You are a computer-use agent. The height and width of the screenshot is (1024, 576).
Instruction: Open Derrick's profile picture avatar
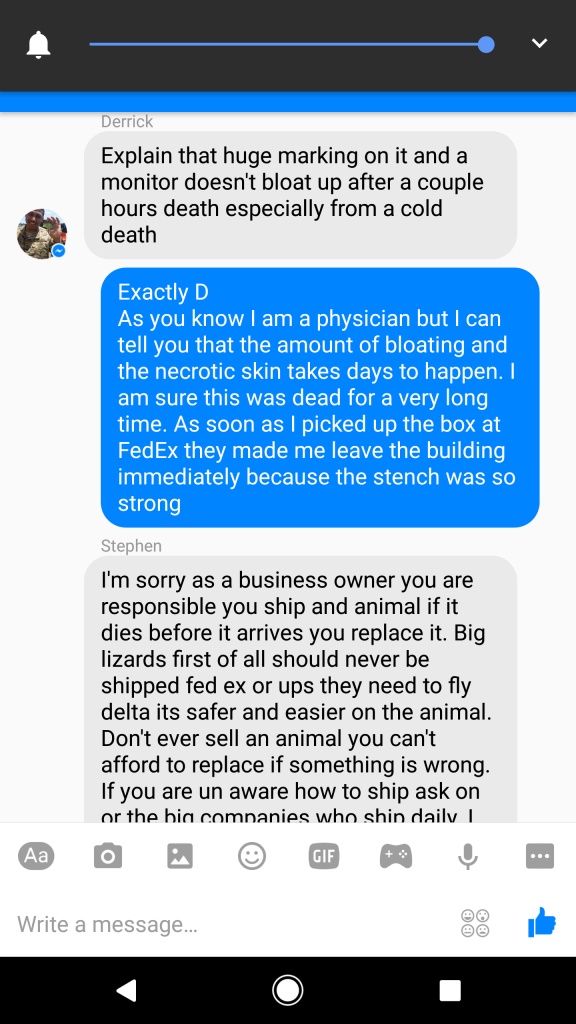(41, 234)
